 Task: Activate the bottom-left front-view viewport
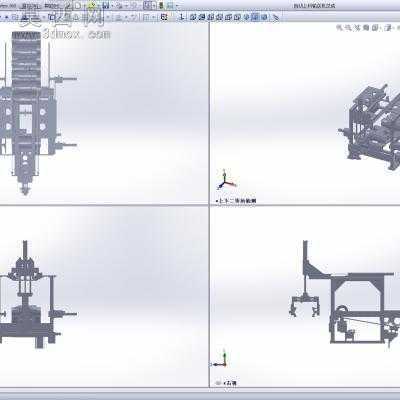104,297
